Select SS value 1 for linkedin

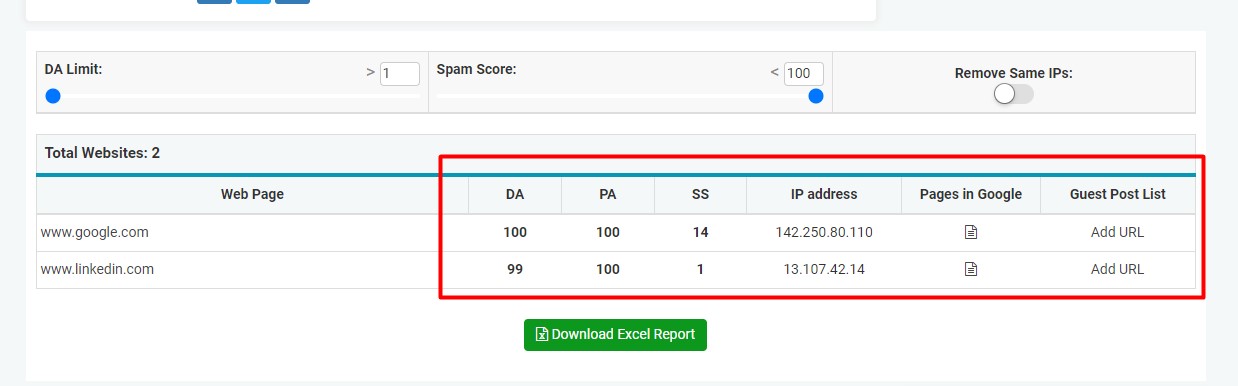pyautogui.click(x=700, y=269)
